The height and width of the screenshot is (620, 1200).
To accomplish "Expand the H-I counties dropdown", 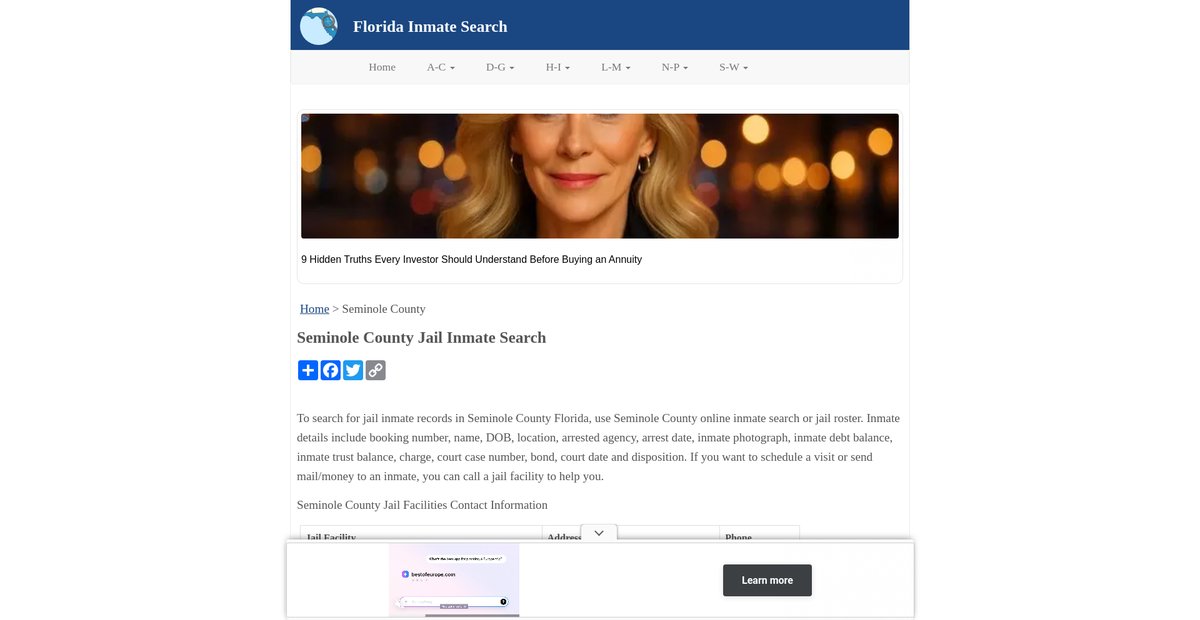I will (558, 67).
